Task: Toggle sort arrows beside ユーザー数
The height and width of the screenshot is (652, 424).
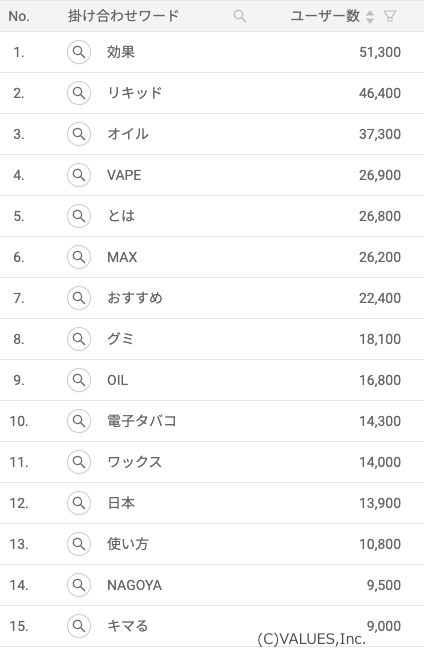Action: (x=370, y=17)
